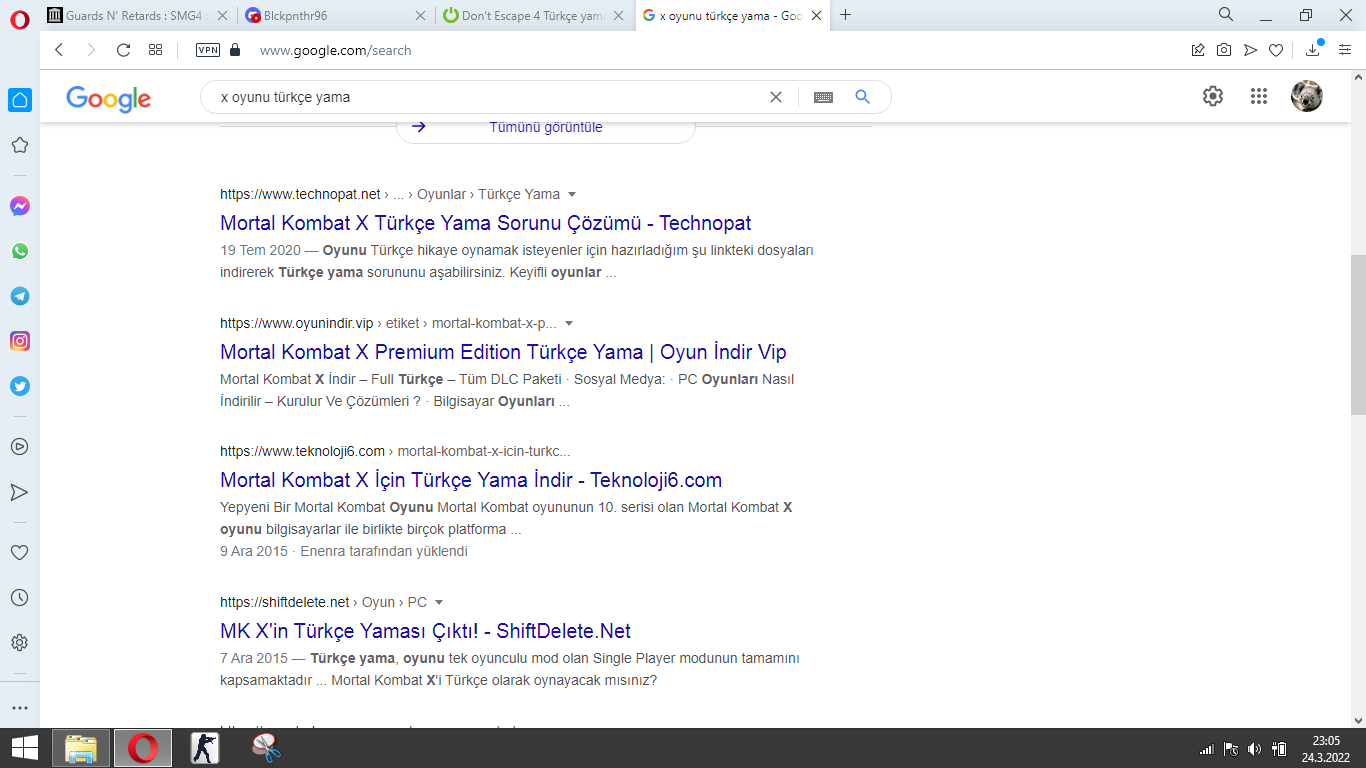Open WhatsApp in the Opera sidebar
The image size is (1366, 768).
pyautogui.click(x=20, y=251)
